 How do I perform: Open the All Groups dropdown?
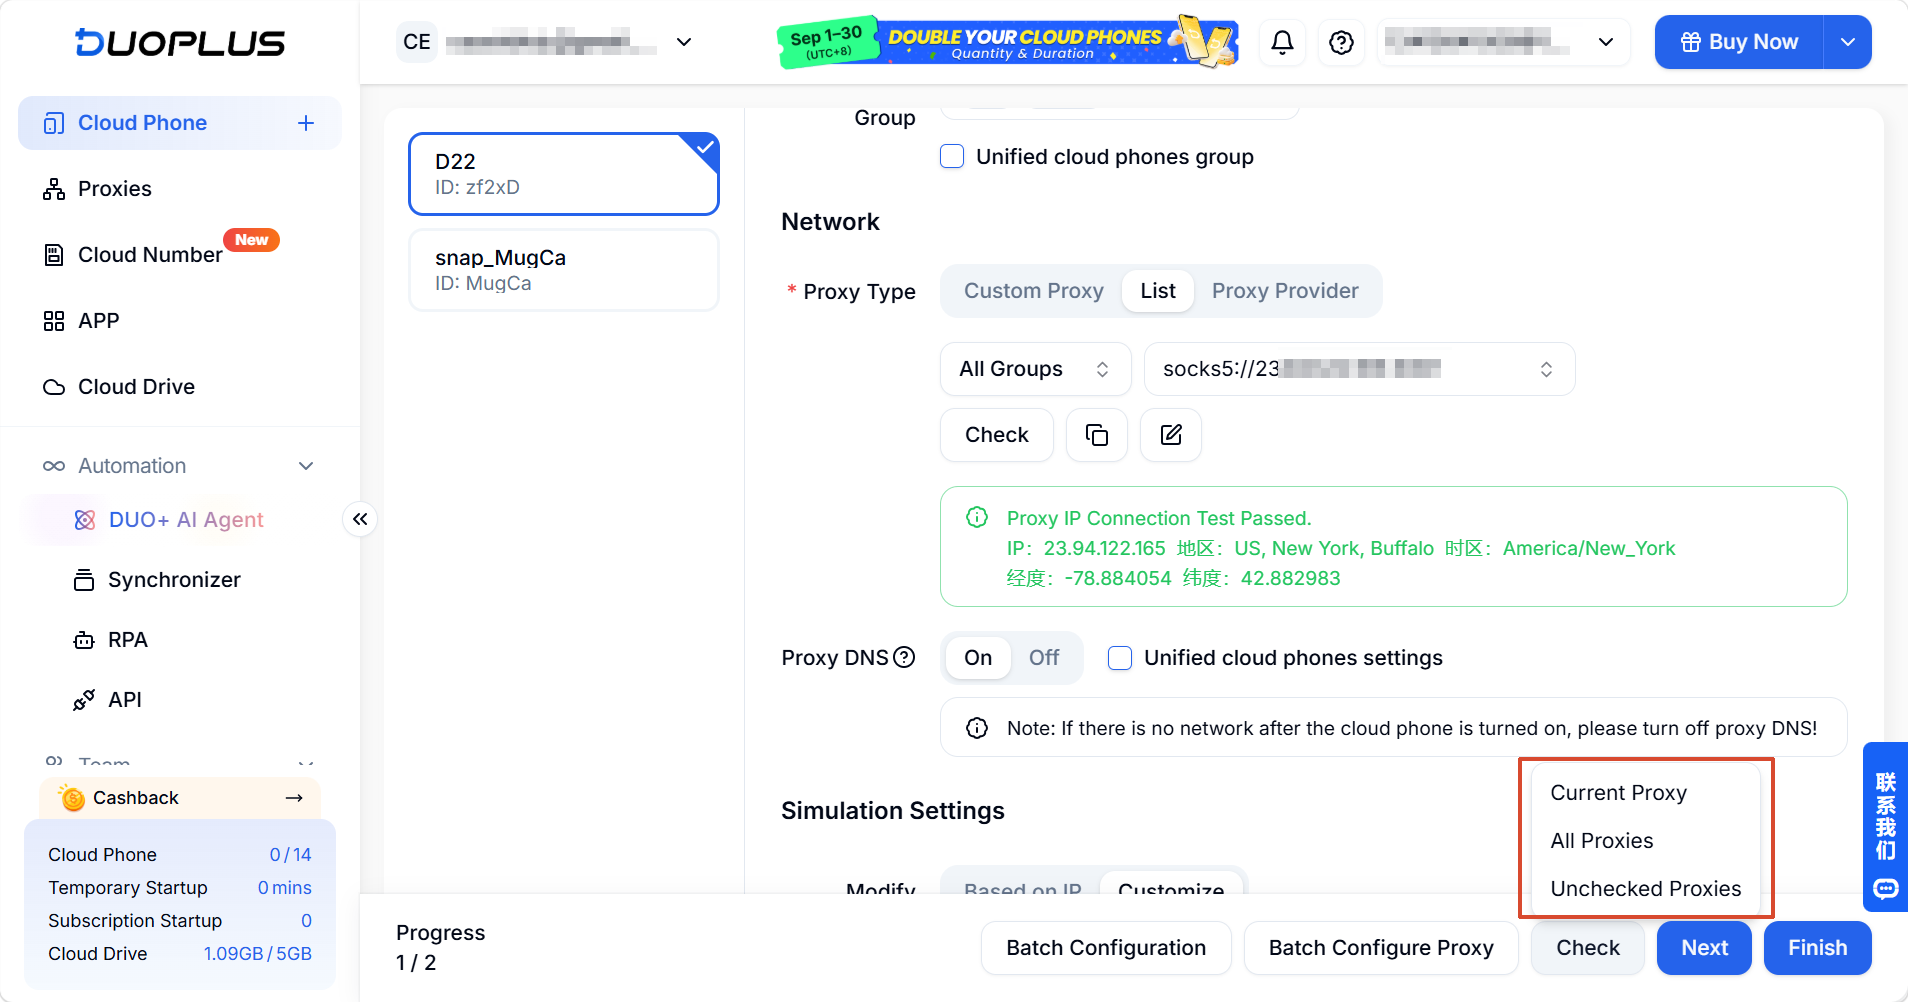pos(1035,369)
